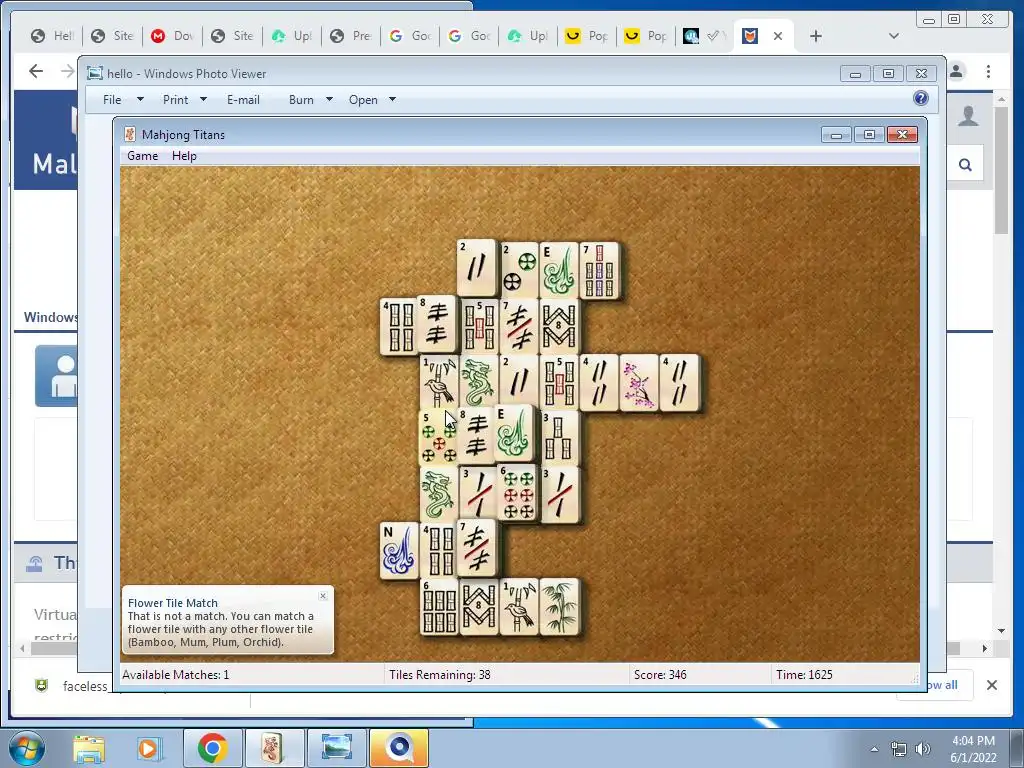Image resolution: width=1024 pixels, height=768 pixels.
Task: Click Print in Photo Viewer toolbar
Action: pos(175,99)
